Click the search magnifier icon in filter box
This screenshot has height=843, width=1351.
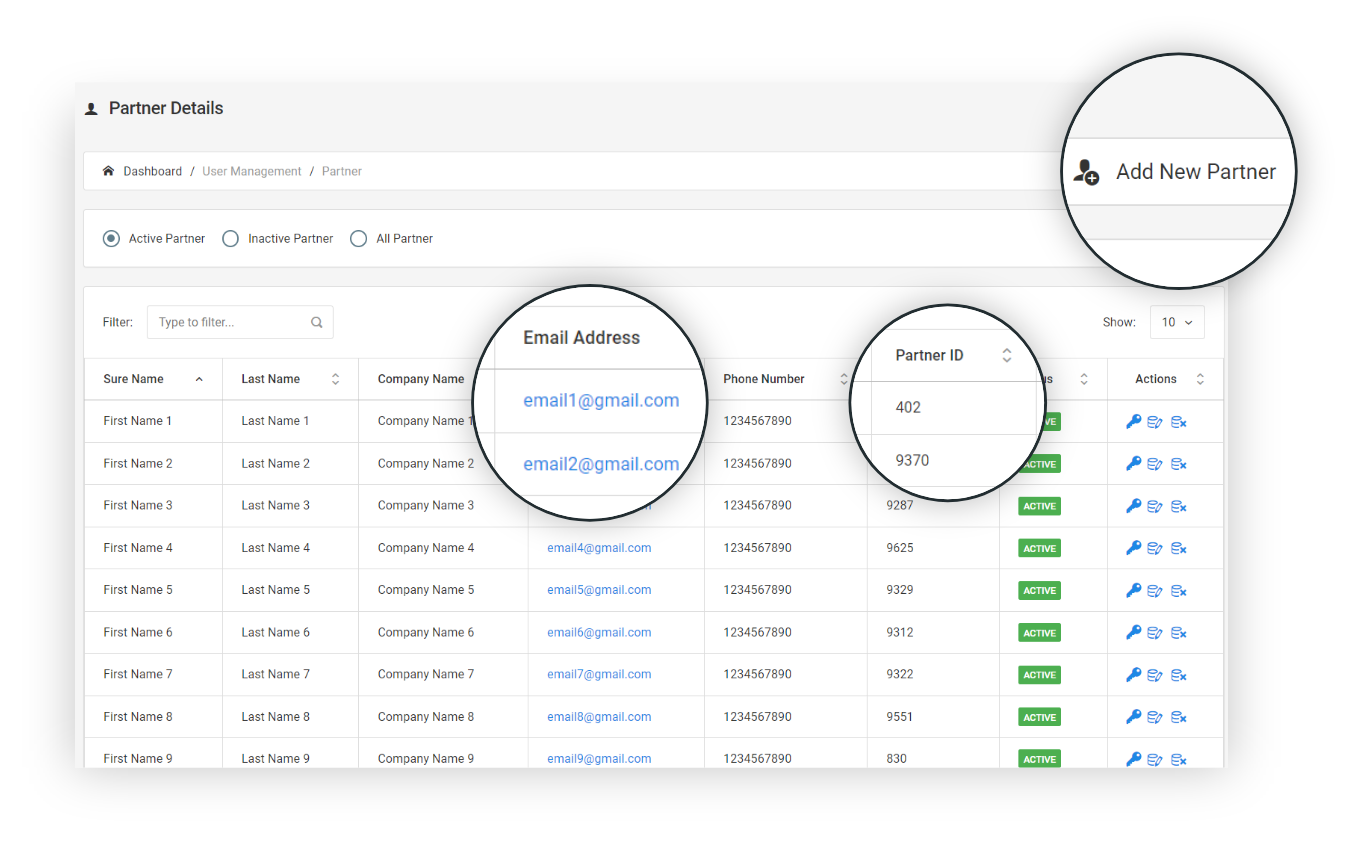(317, 323)
